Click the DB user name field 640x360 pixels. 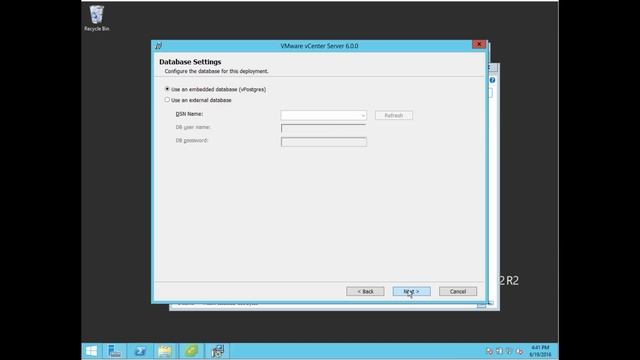(323, 128)
